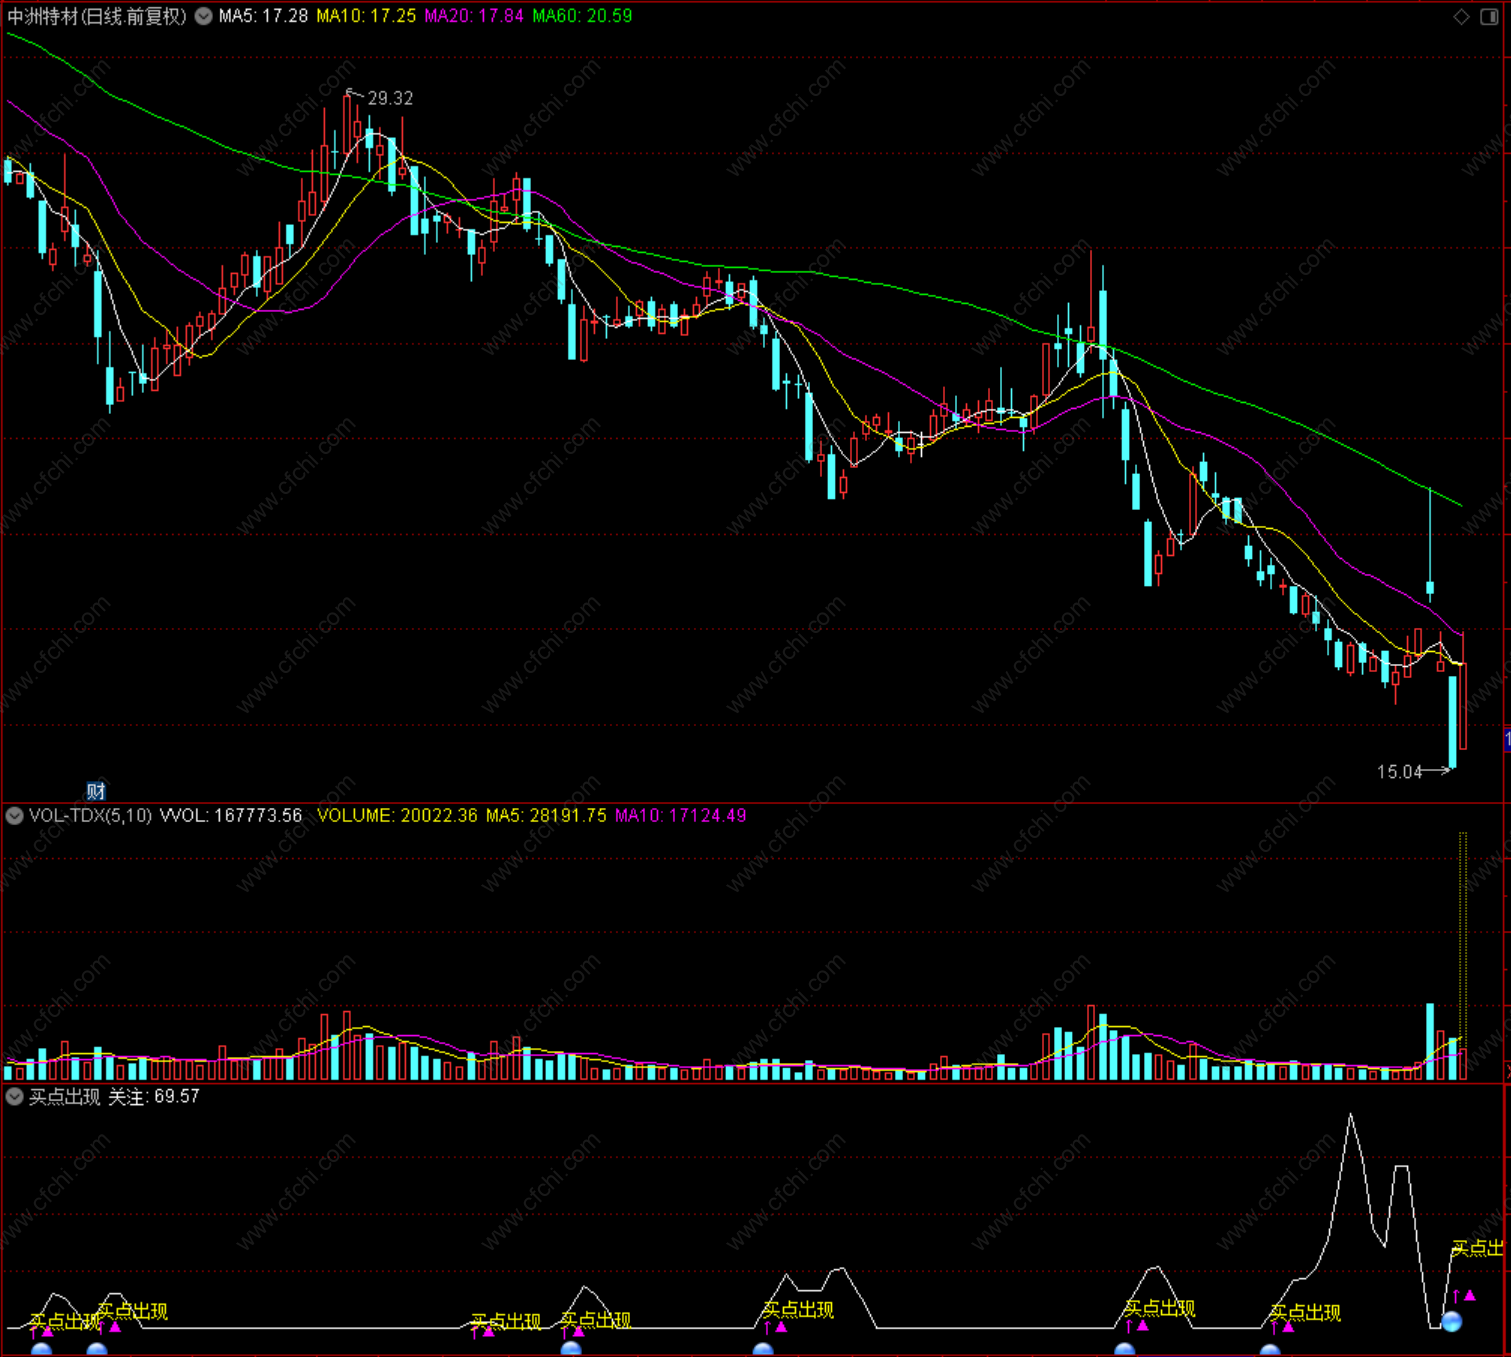Screen dimensions: 1511x1357
Task: Open VOL-TDX indicator dropdown circle
Action: (14, 816)
